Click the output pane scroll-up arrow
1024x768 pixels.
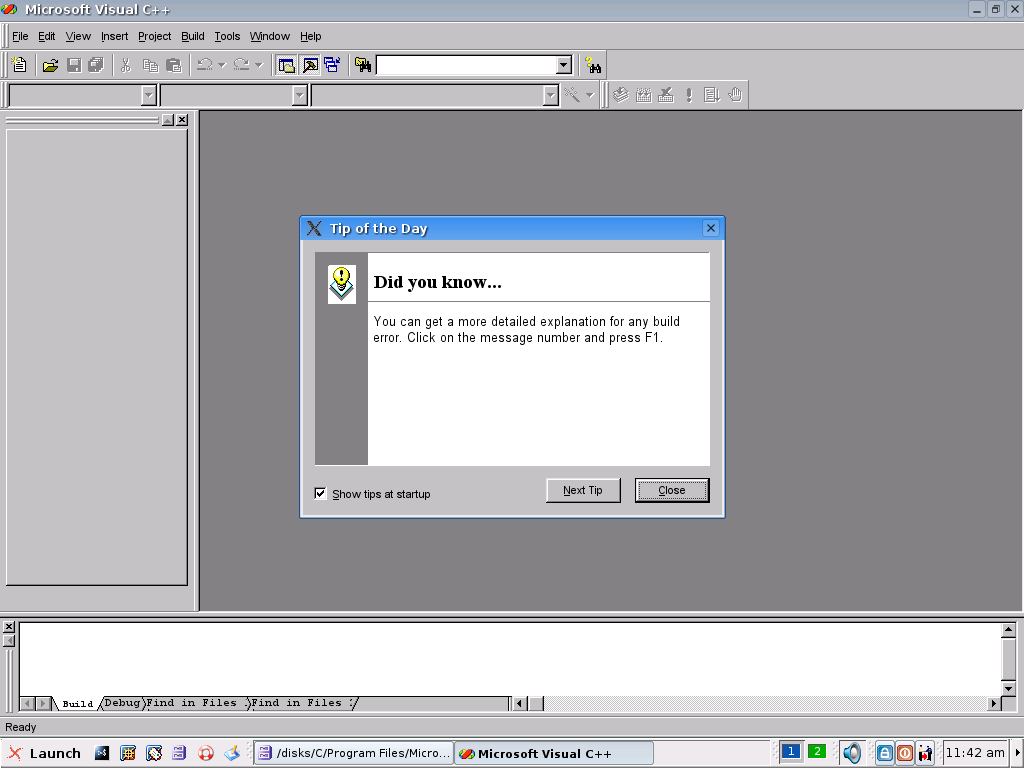coord(1008,630)
